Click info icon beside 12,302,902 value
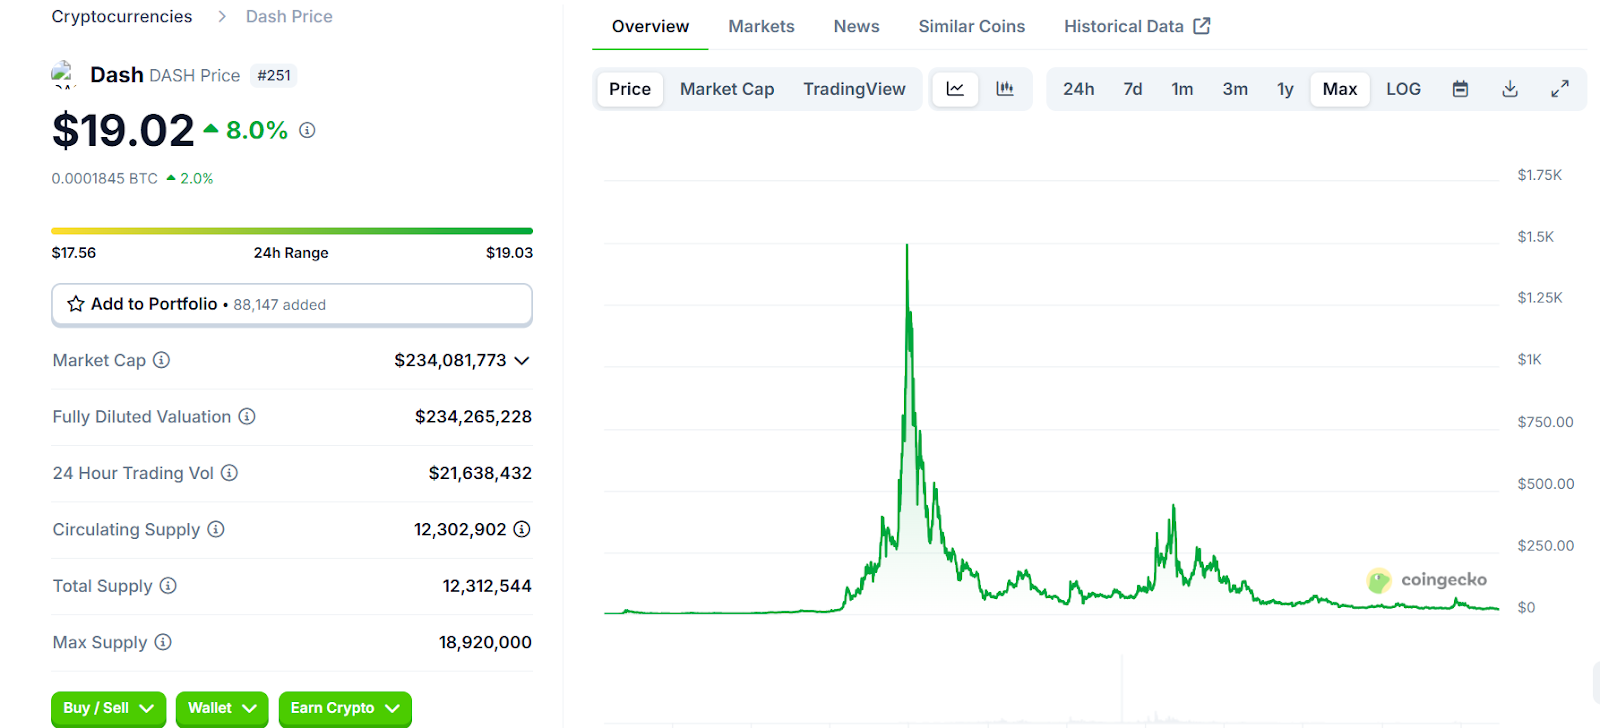Image resolution: width=1600 pixels, height=728 pixels. click(522, 529)
